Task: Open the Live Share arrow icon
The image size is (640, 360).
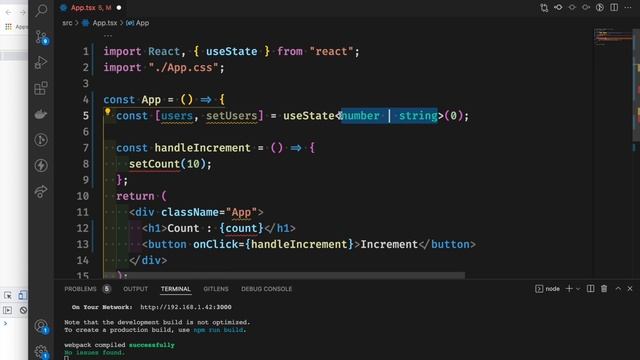Action: click(41, 191)
